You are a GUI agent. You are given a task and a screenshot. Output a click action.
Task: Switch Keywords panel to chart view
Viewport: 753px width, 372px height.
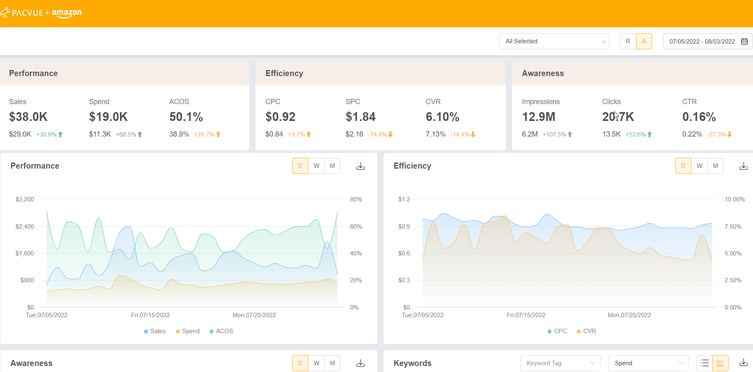(720, 363)
